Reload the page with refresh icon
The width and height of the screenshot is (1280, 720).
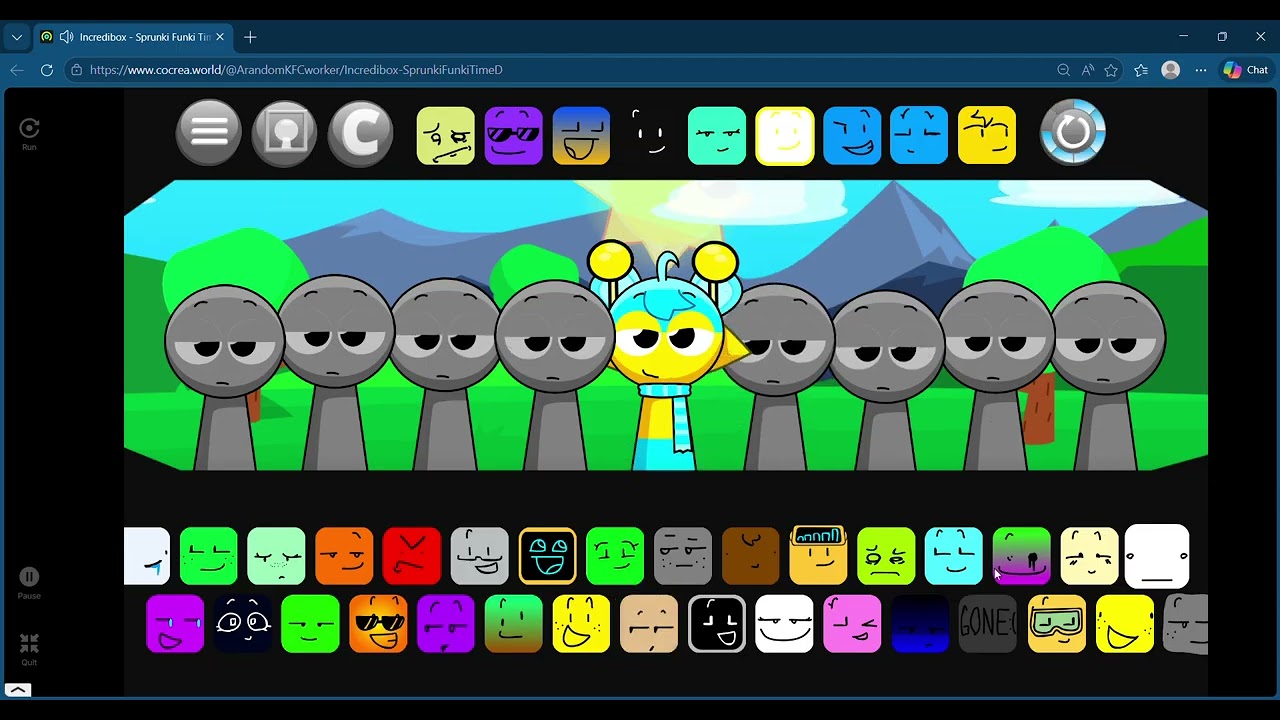[x=47, y=70]
